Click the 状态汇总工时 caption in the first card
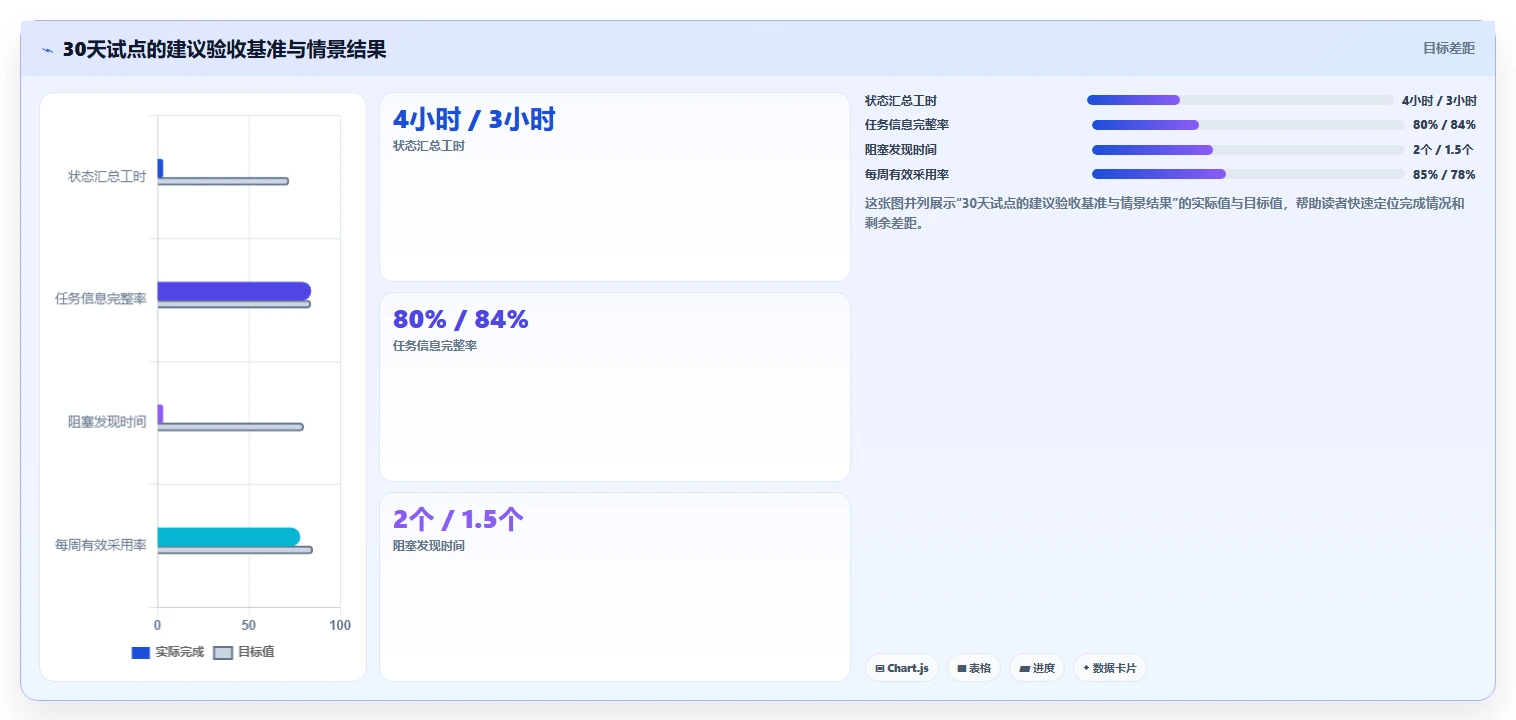 (x=429, y=146)
